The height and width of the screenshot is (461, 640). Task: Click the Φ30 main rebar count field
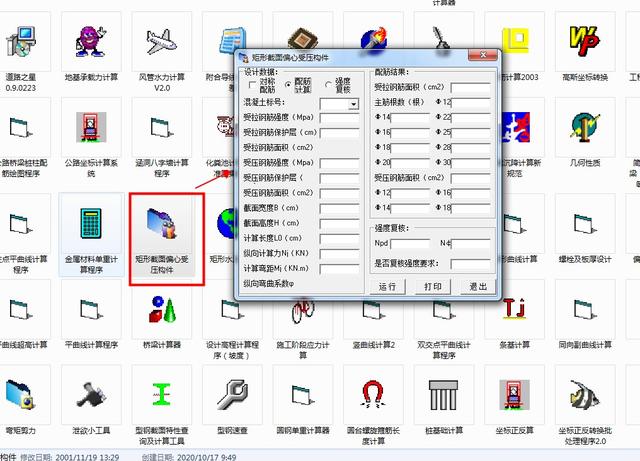pyautogui.click(x=471, y=164)
